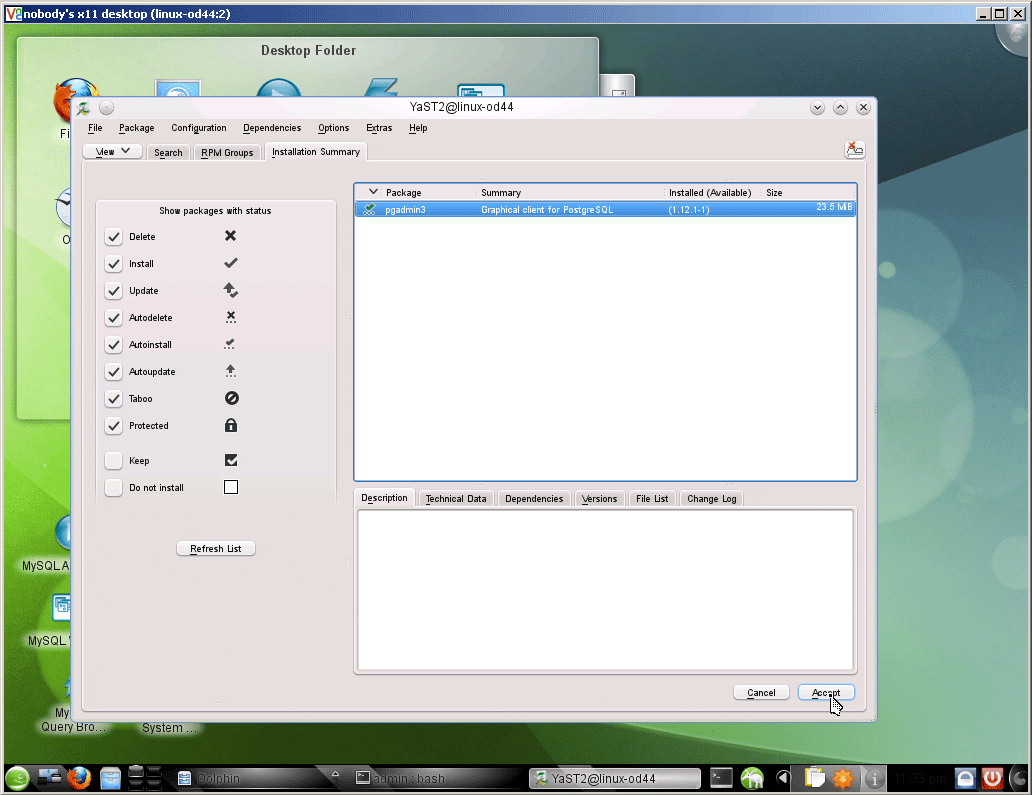This screenshot has height=795, width=1032.
Task: Select the pgadmin3 package name
Action: pyautogui.click(x=405, y=209)
